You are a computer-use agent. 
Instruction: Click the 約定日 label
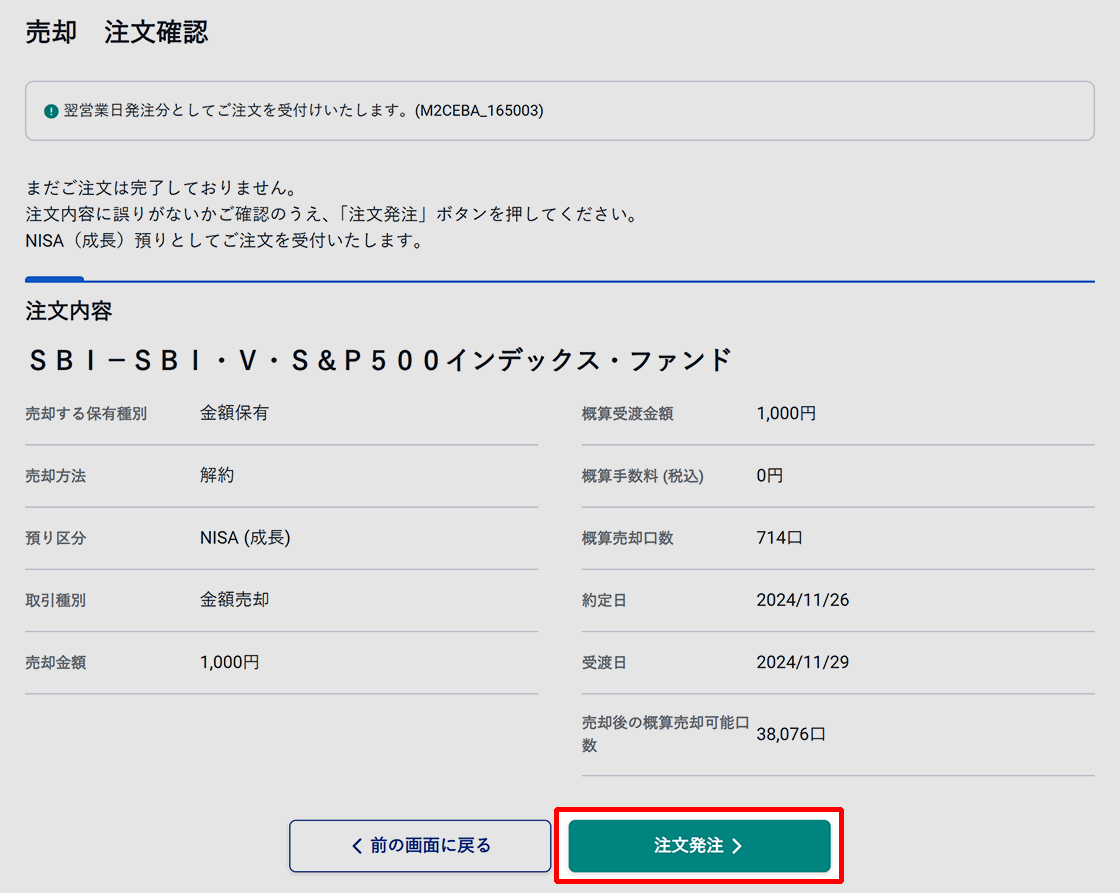[x=604, y=600]
